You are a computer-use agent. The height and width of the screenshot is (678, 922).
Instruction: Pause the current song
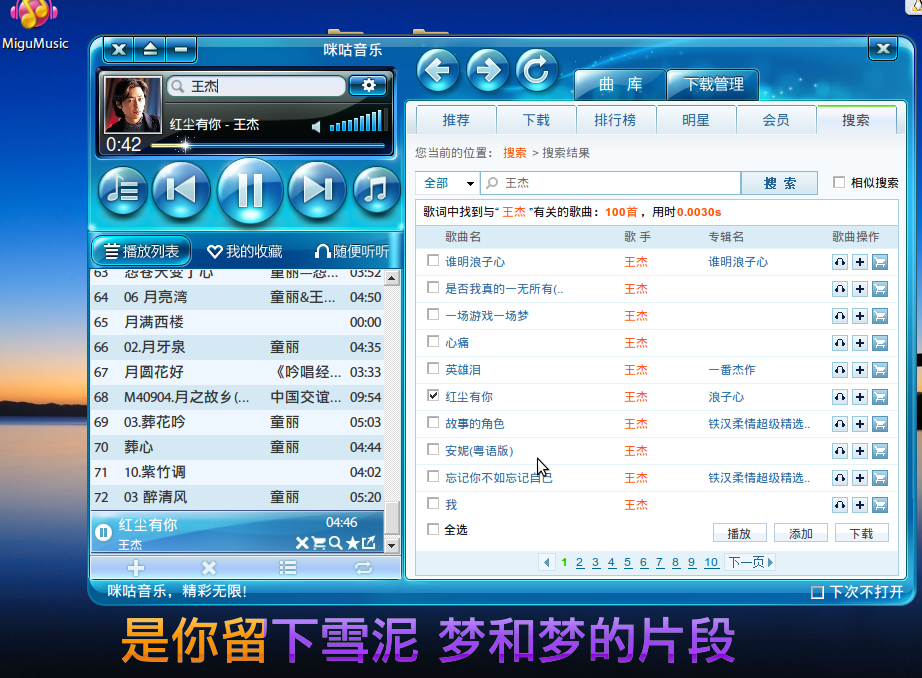coord(250,191)
